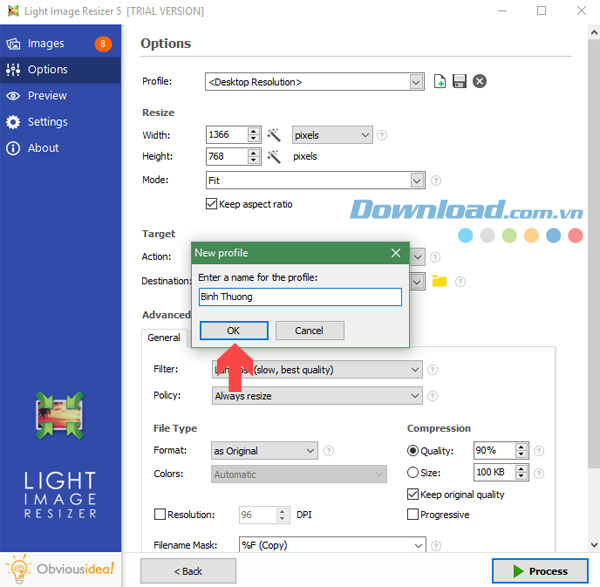The image size is (600, 587).
Task: Open help for Size compression
Action: [539, 474]
